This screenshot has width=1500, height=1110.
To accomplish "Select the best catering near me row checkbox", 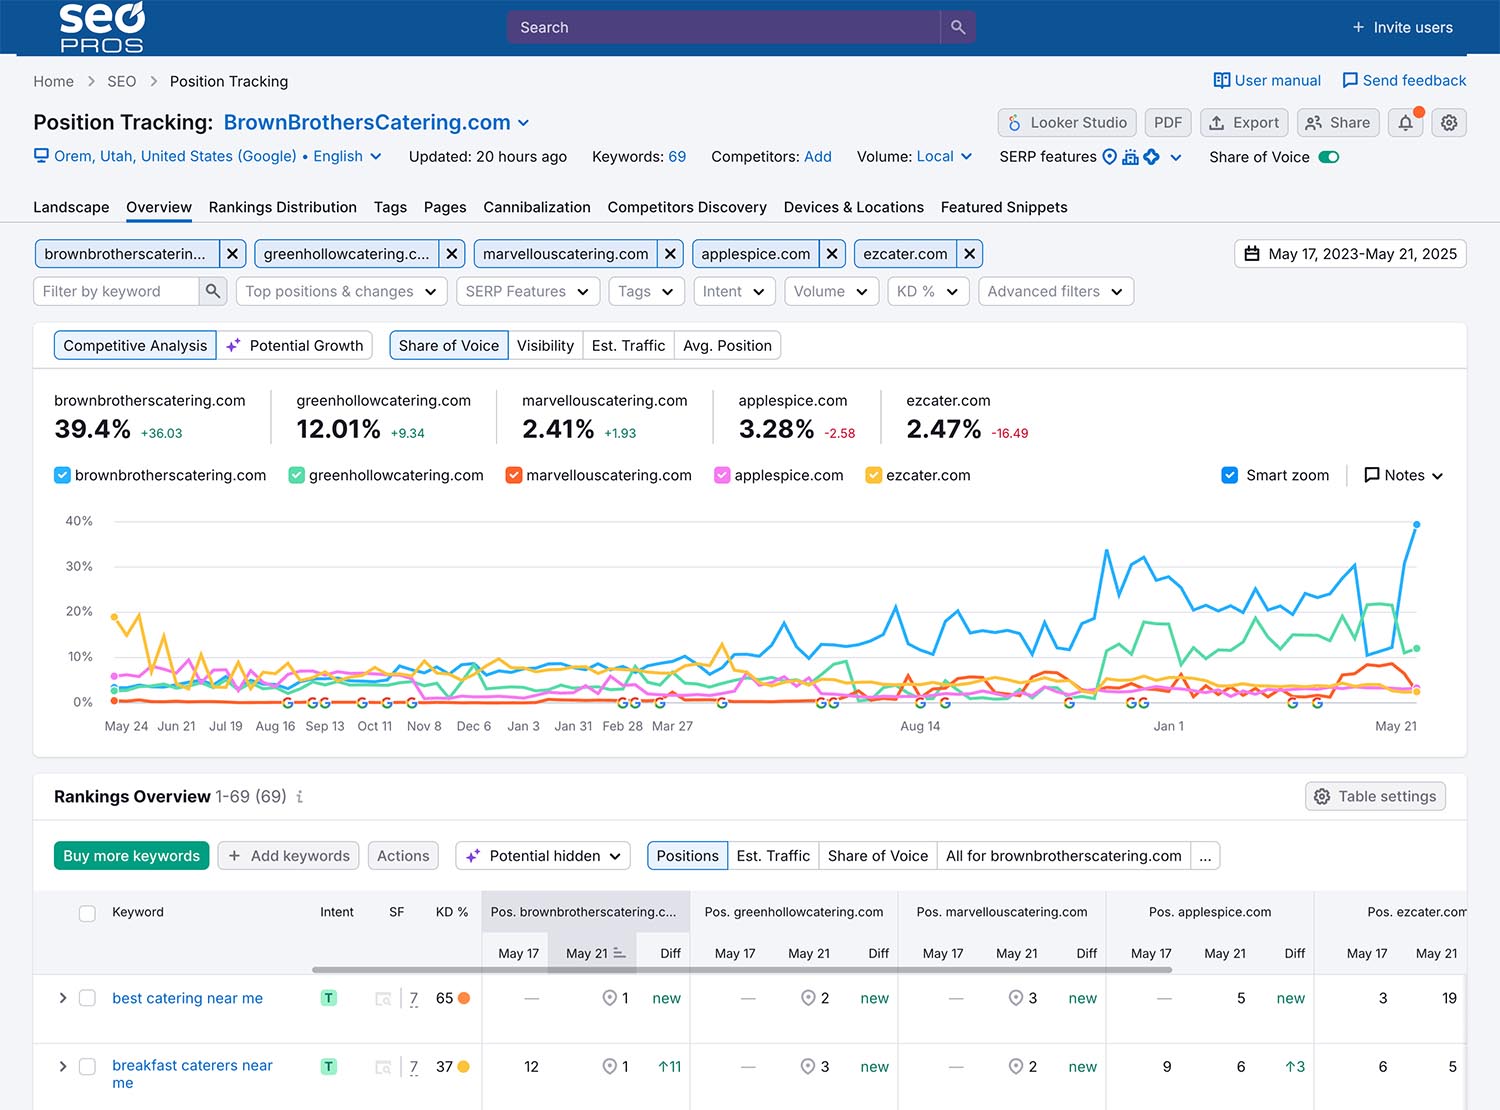I will point(87,998).
